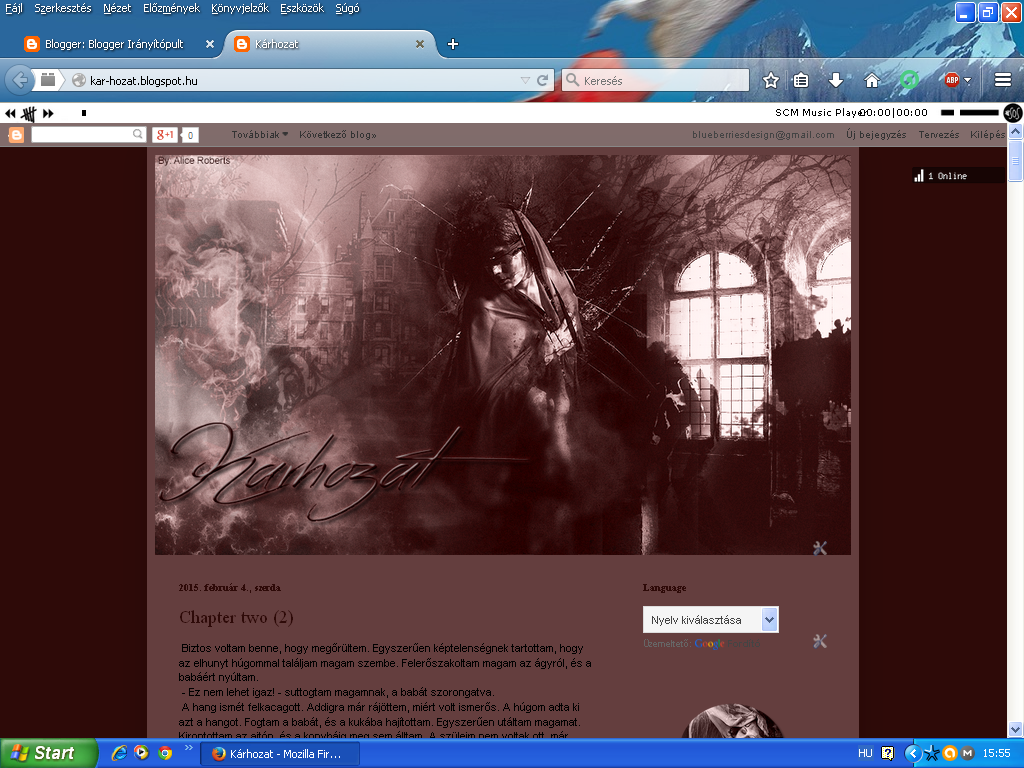1024x768 pixels.
Task: Edit header widget wrench icon
Action: [820, 548]
